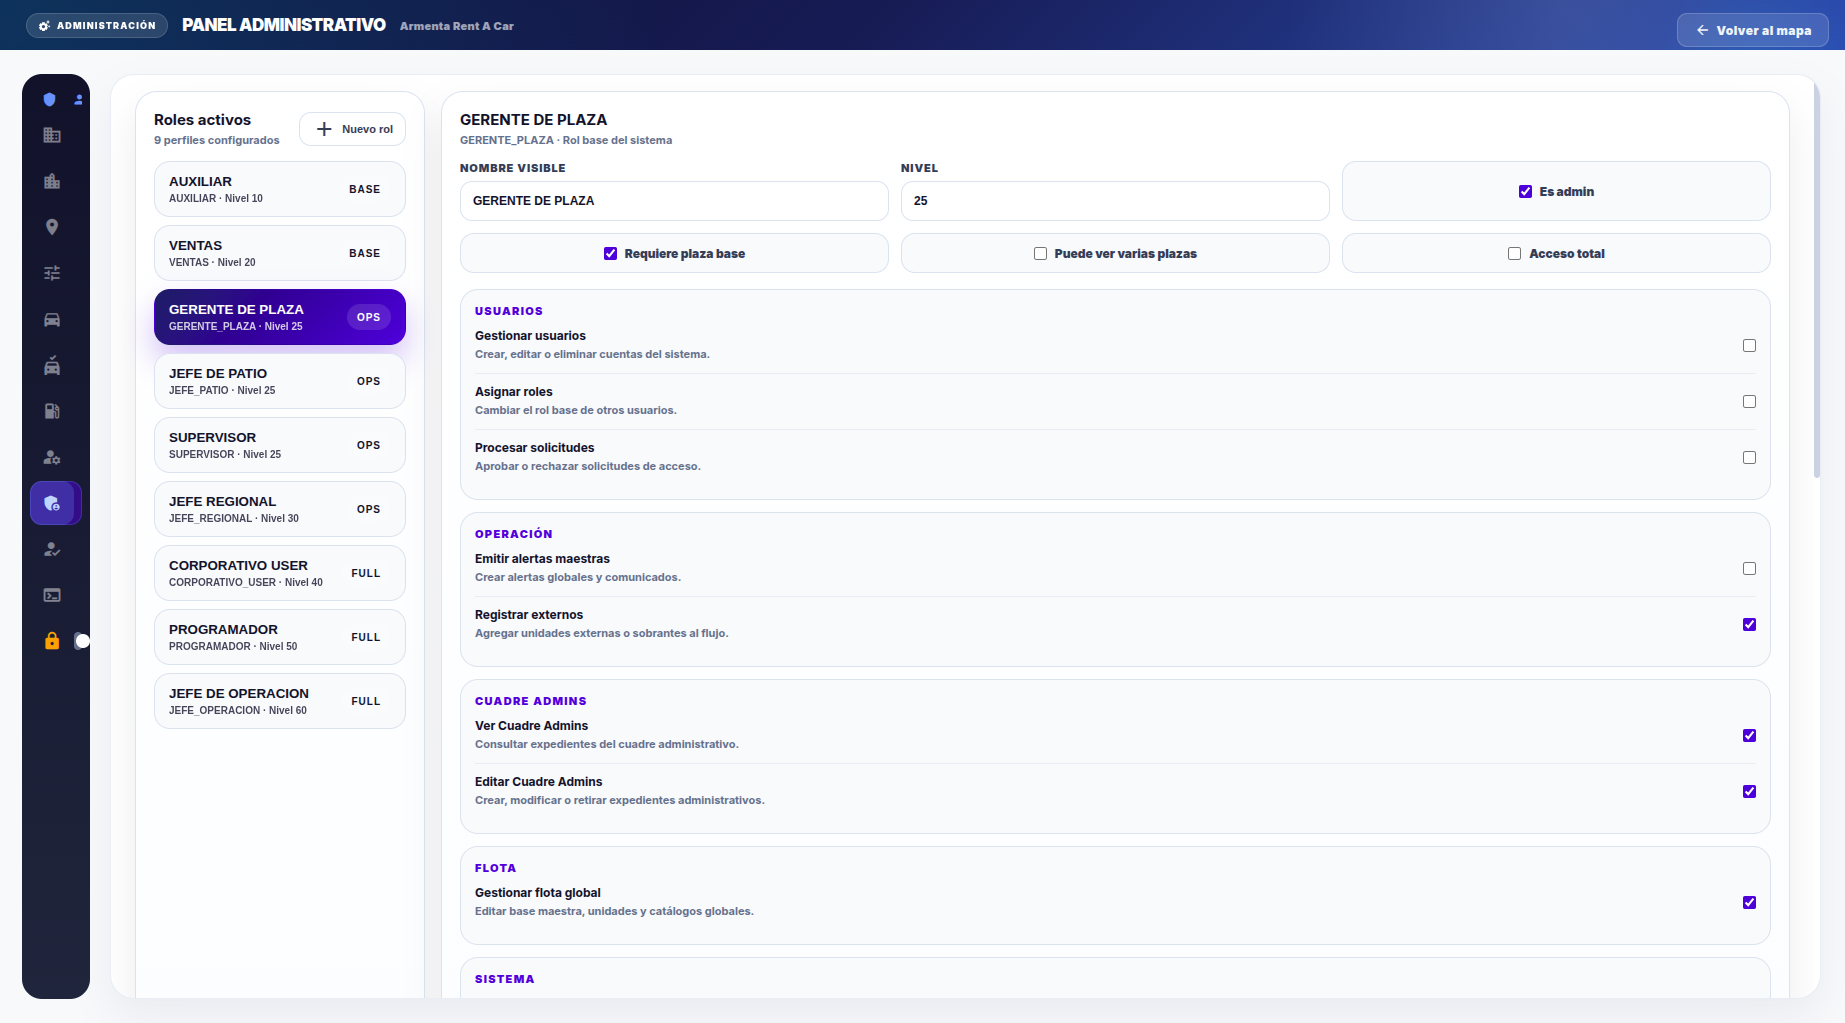Viewport: 1845px width, 1023px height.
Task: Select the AUXILIAR role card
Action: (x=280, y=189)
